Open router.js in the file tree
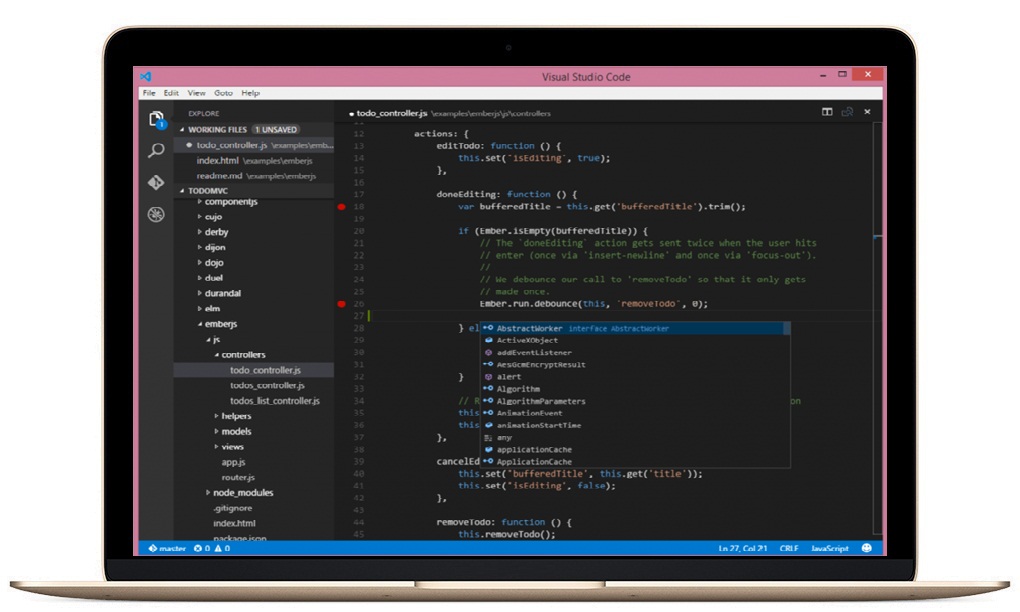This screenshot has height=612, width=1020. pos(238,477)
